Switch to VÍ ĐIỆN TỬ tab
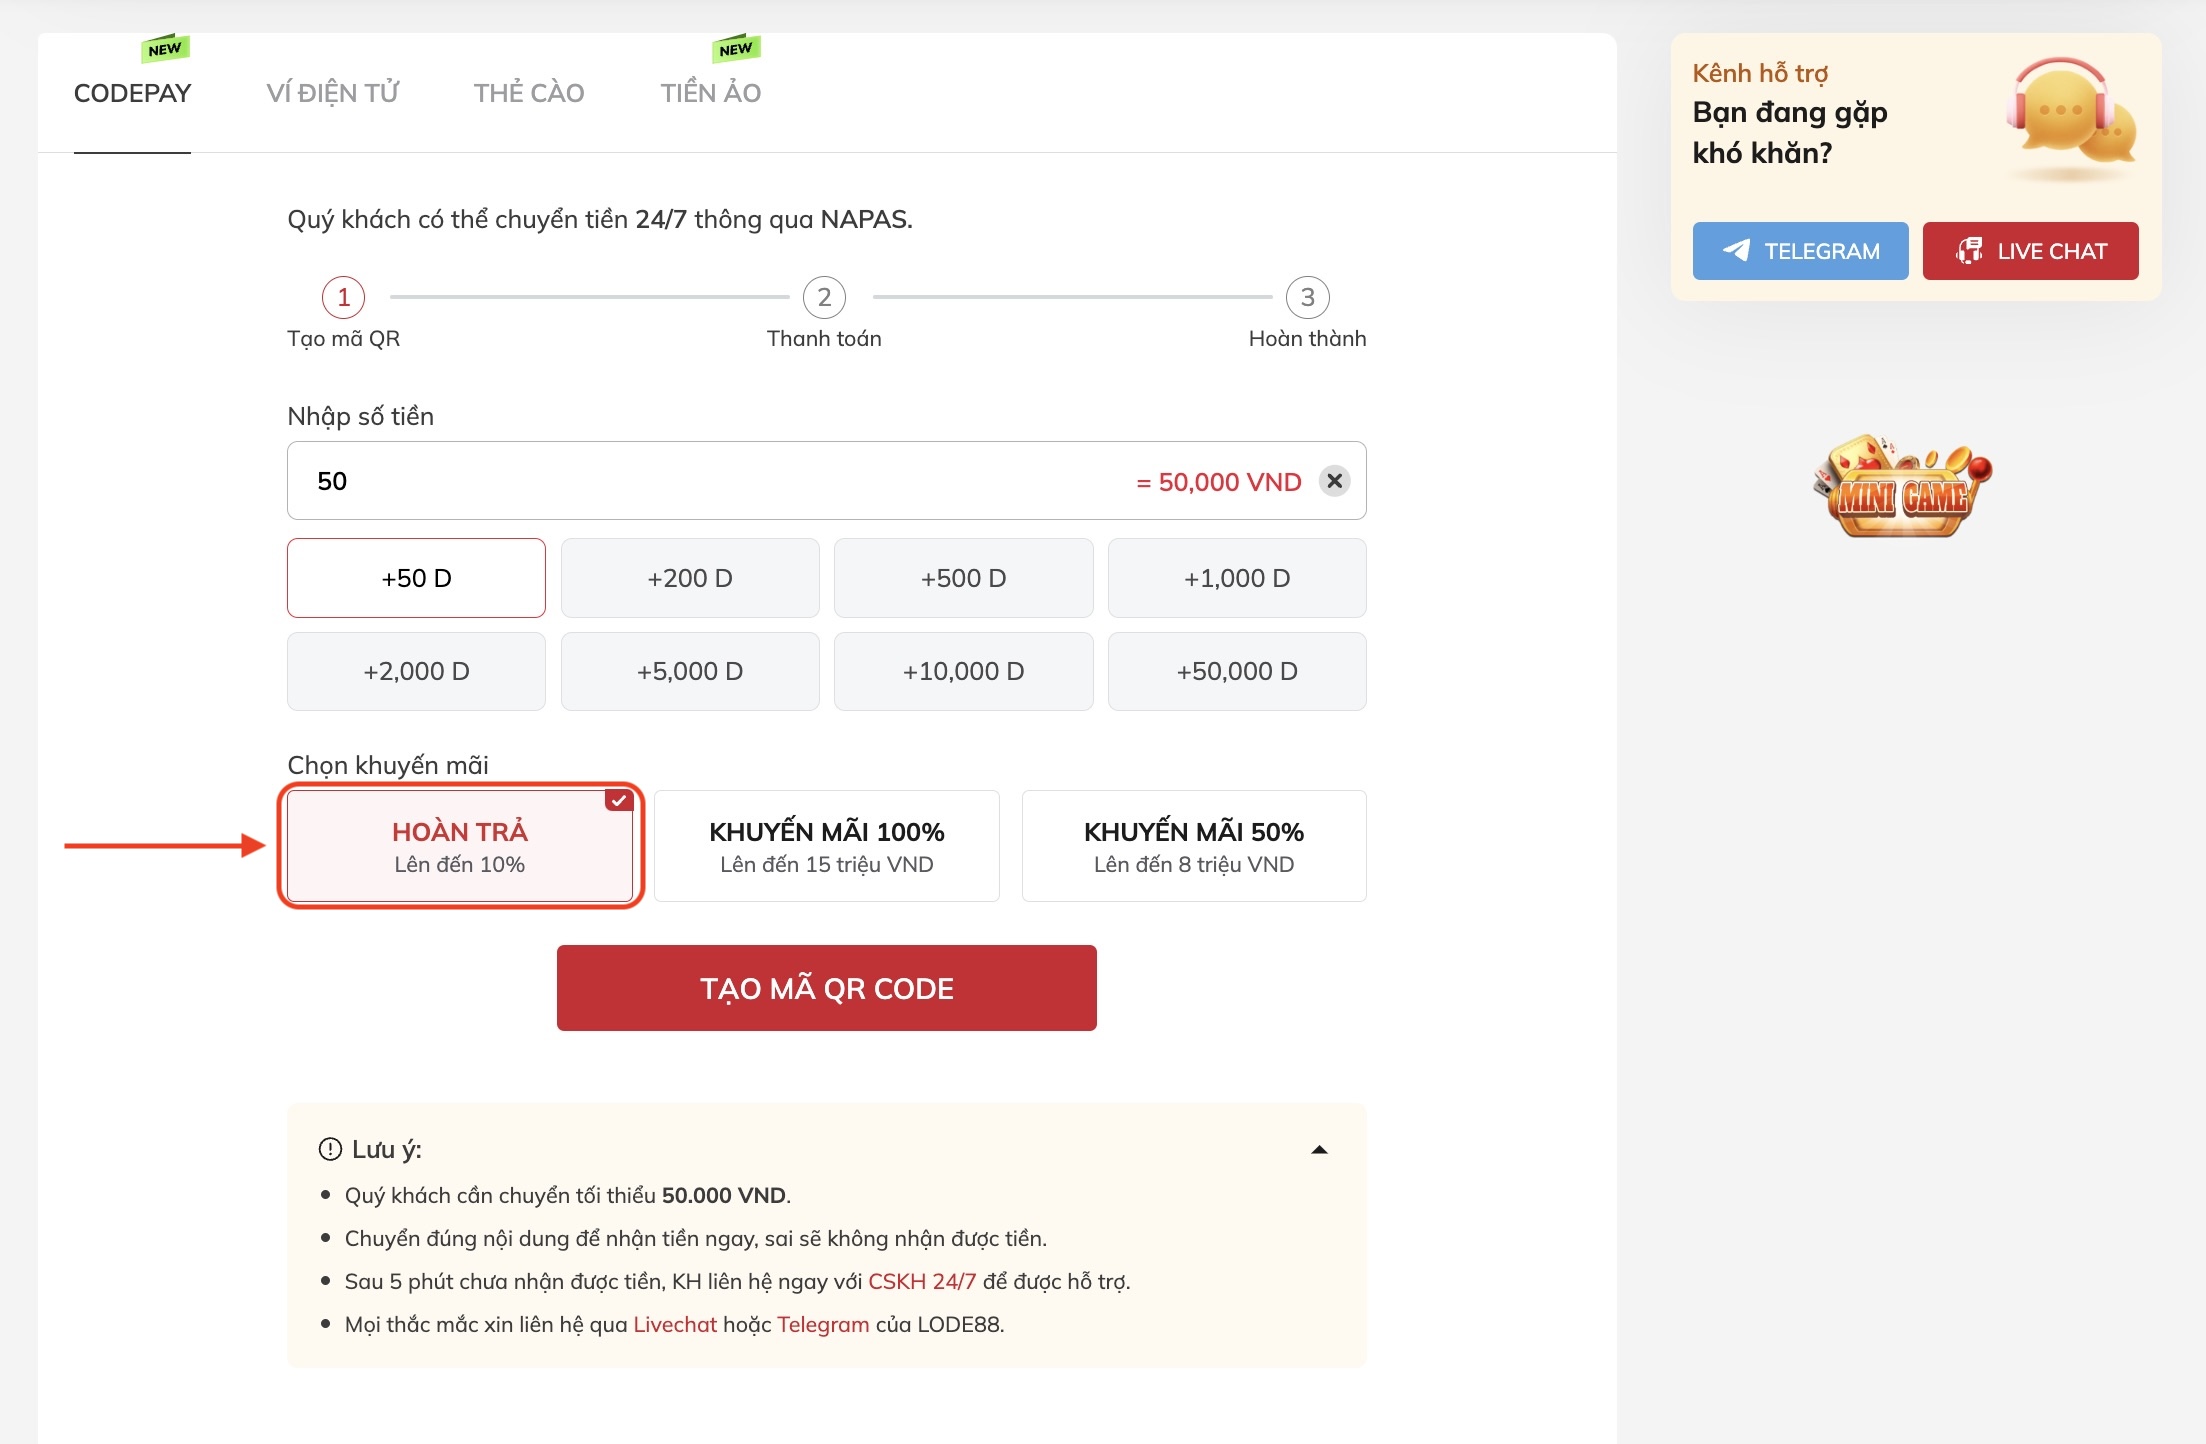Image resolution: width=2206 pixels, height=1444 pixels. click(x=332, y=93)
